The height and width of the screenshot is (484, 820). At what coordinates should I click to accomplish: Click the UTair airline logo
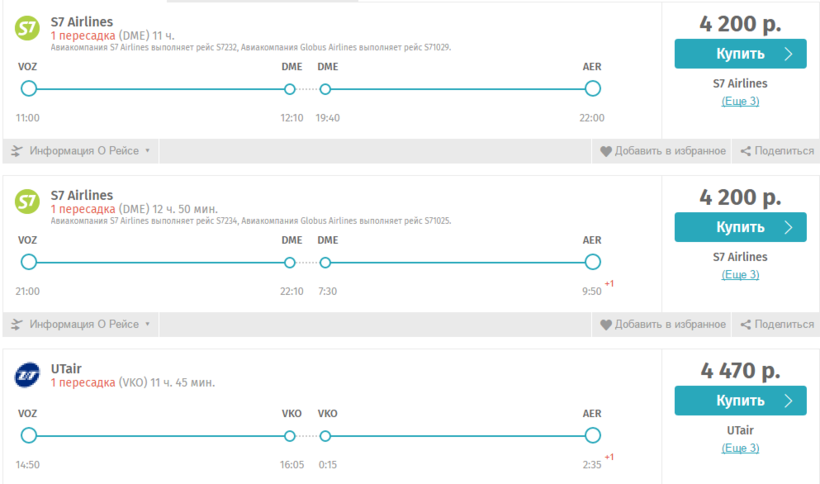point(27,376)
